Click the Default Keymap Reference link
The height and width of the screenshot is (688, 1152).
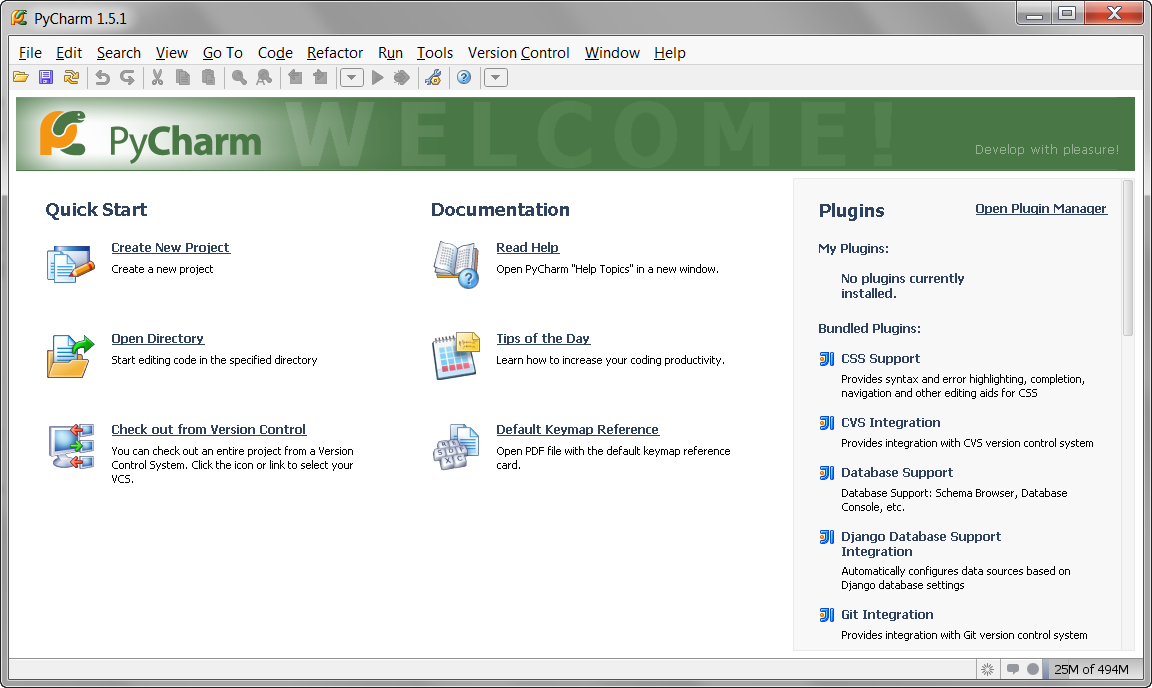[577, 430]
